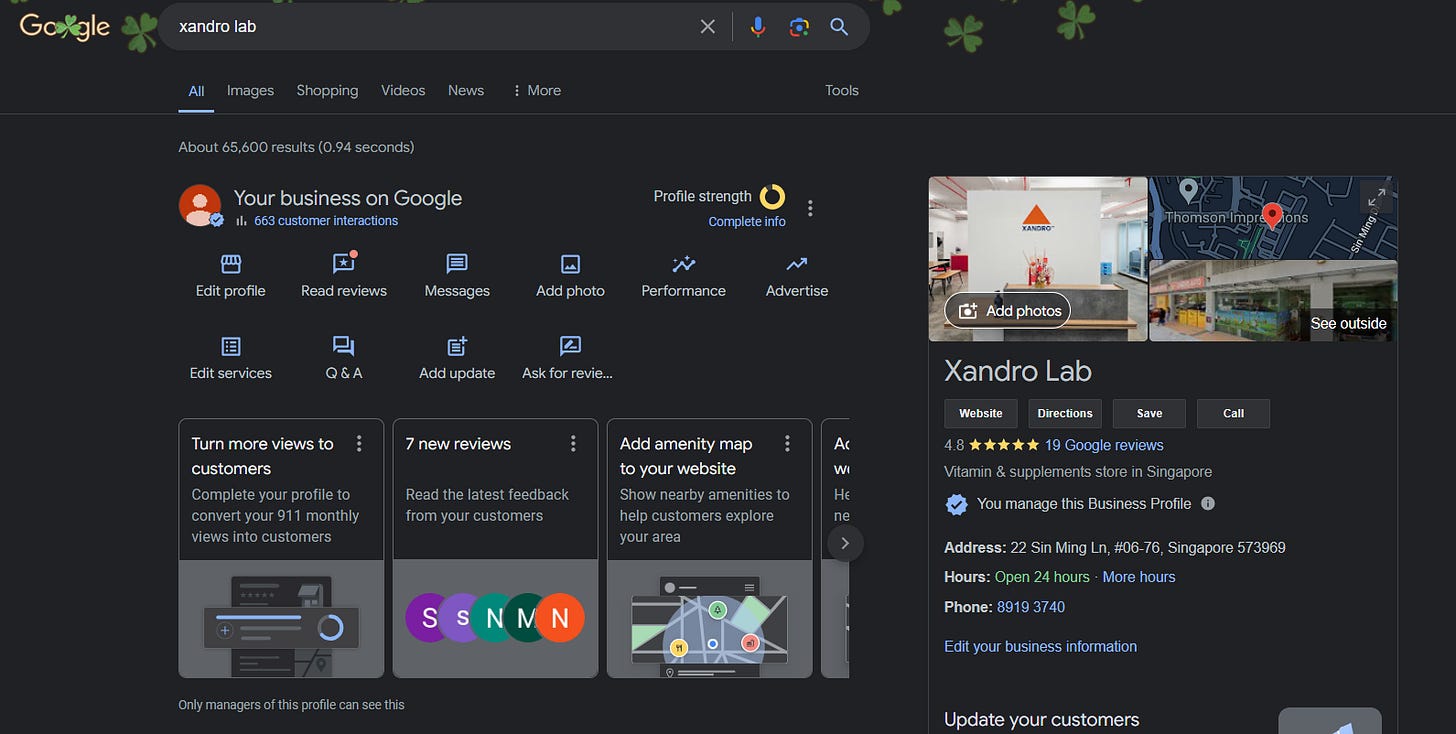Click the Directions button
The height and width of the screenshot is (734, 1456).
(x=1065, y=413)
